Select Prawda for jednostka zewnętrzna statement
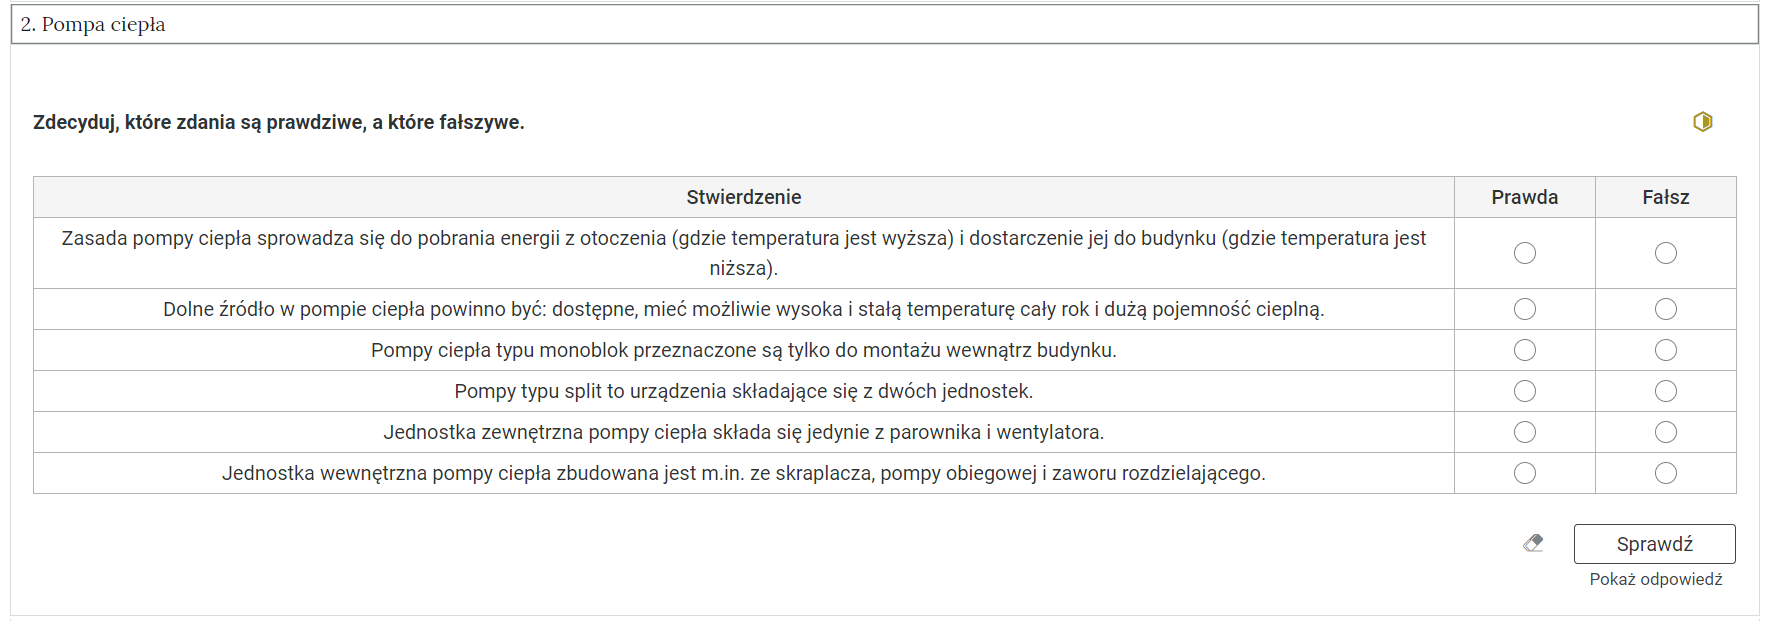This screenshot has height=621, width=1767. coord(1524,432)
